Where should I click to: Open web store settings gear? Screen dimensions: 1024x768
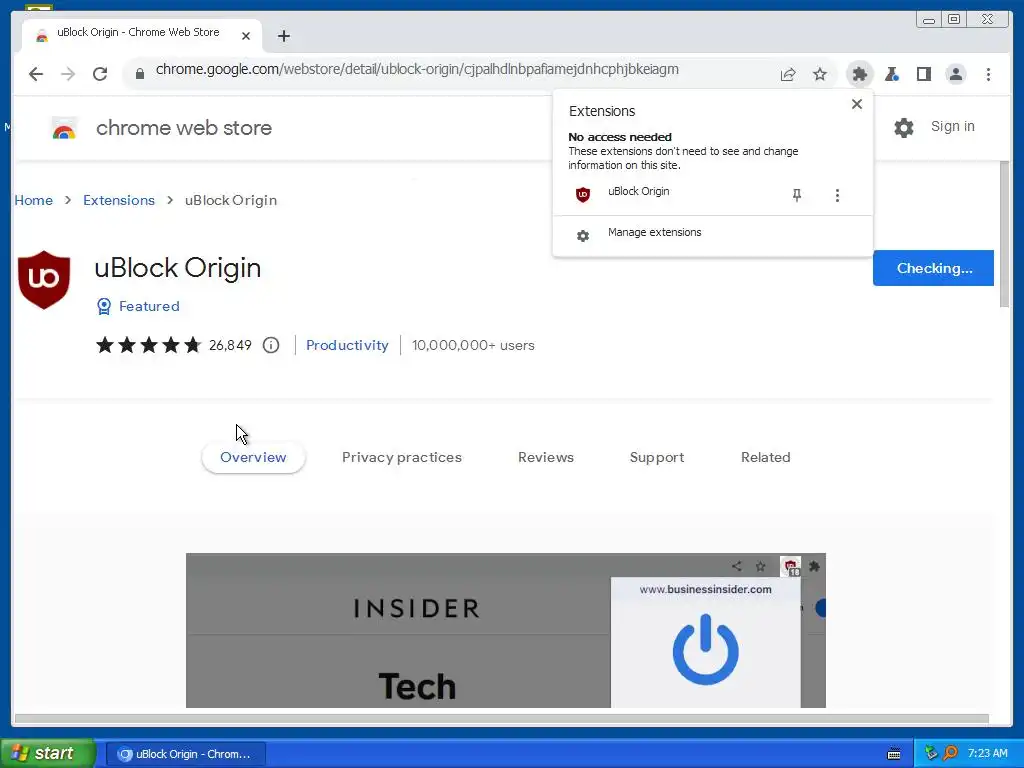(904, 127)
